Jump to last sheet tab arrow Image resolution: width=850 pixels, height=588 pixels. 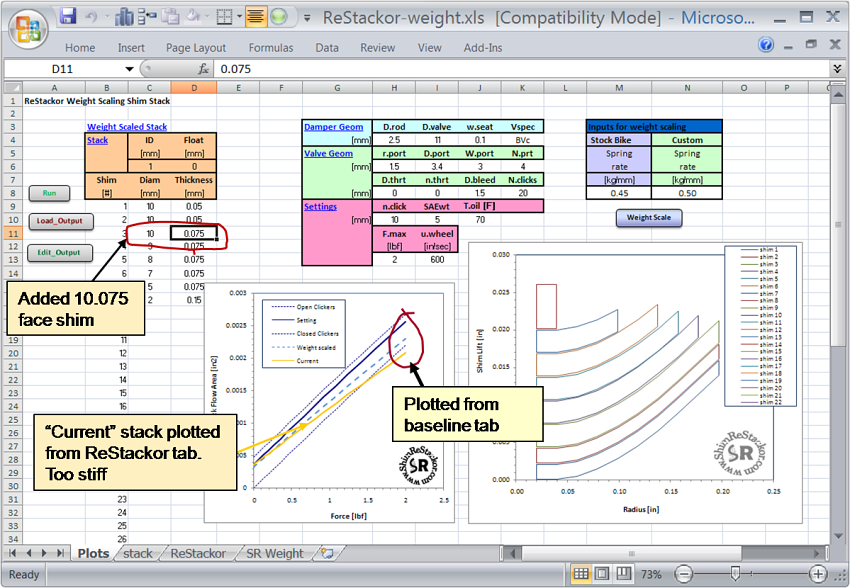pos(60,553)
